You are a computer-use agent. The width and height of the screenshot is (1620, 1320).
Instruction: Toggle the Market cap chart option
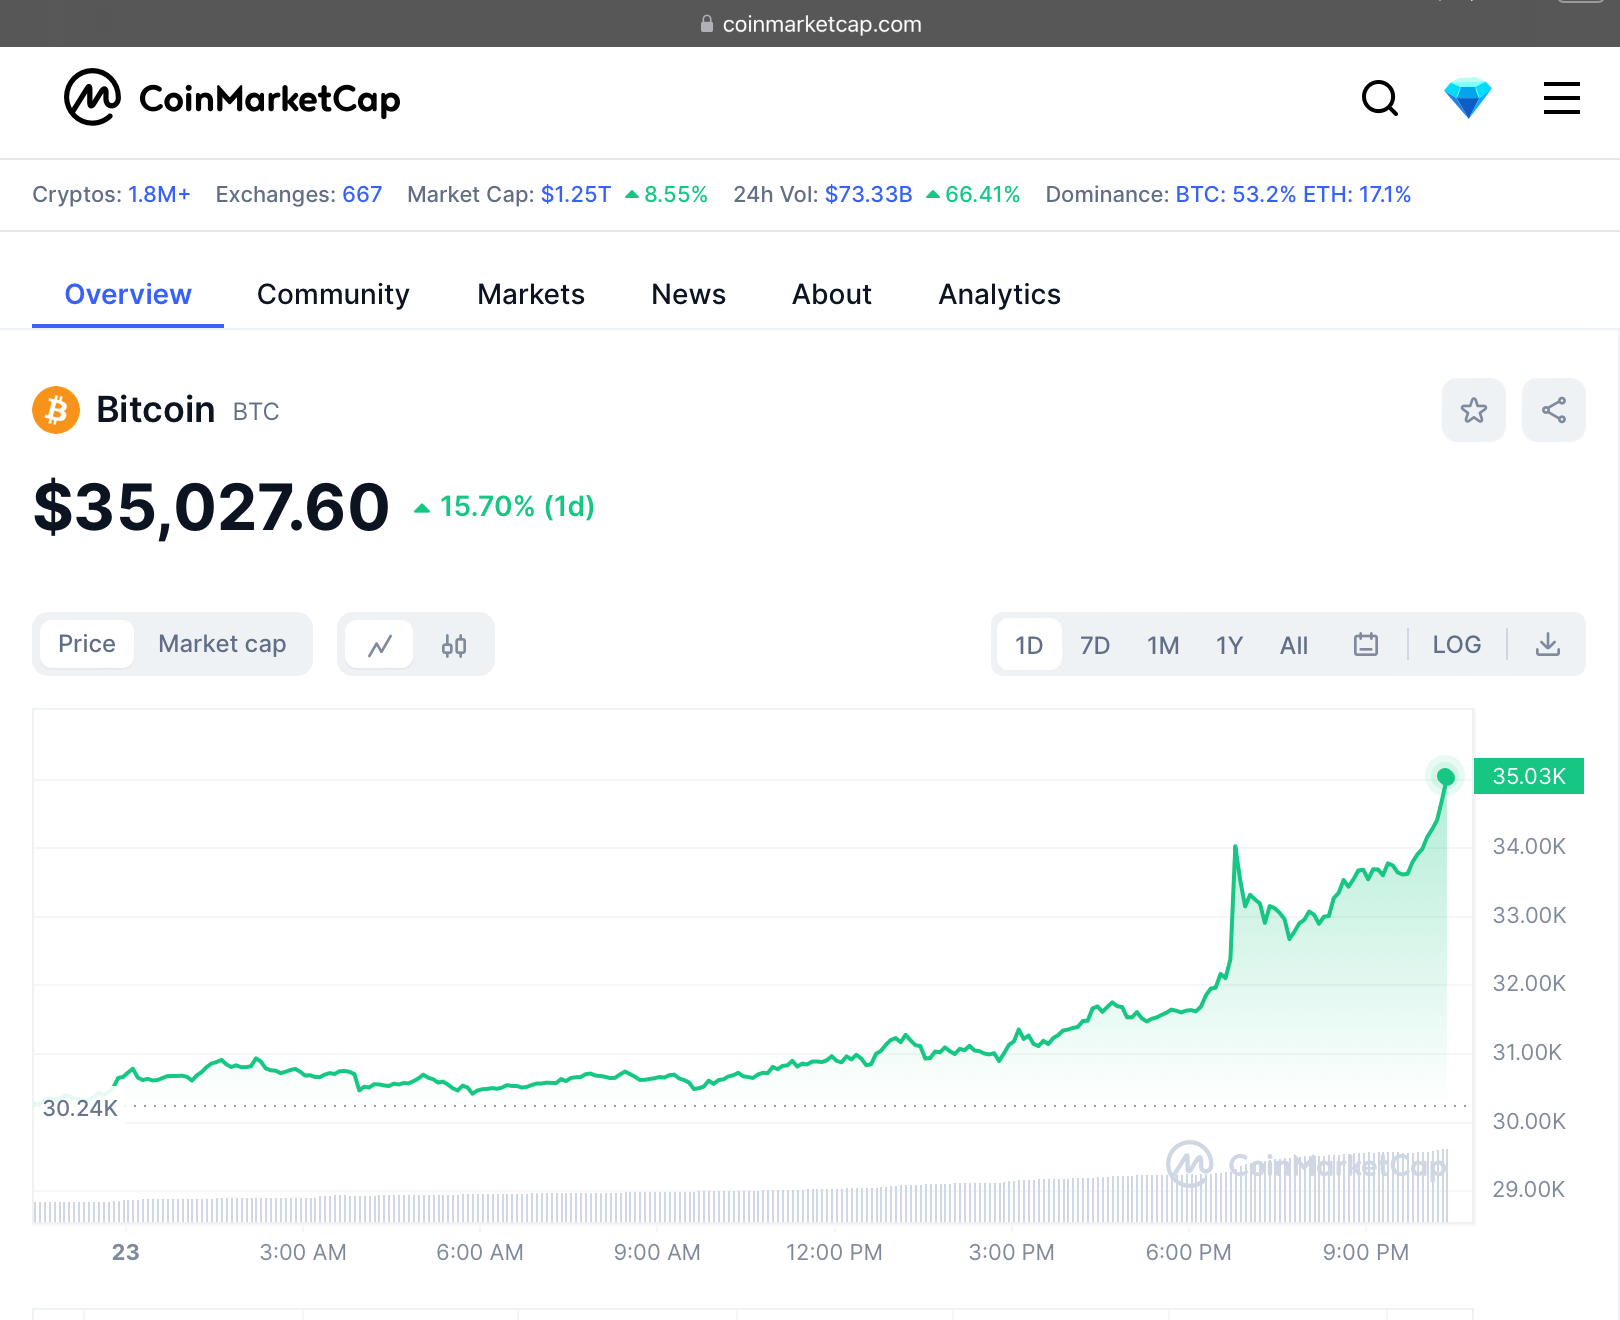coord(222,644)
